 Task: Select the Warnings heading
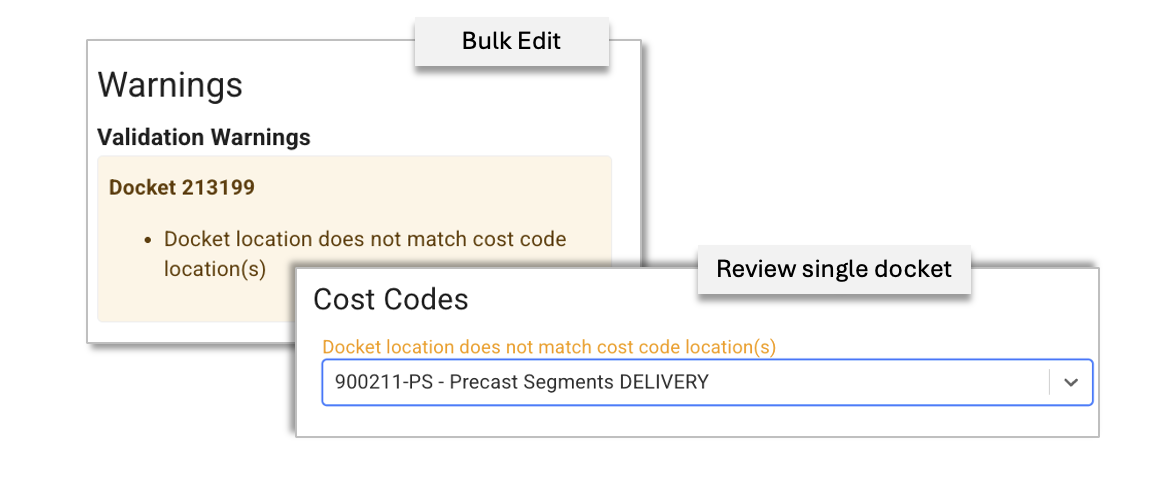click(x=170, y=85)
